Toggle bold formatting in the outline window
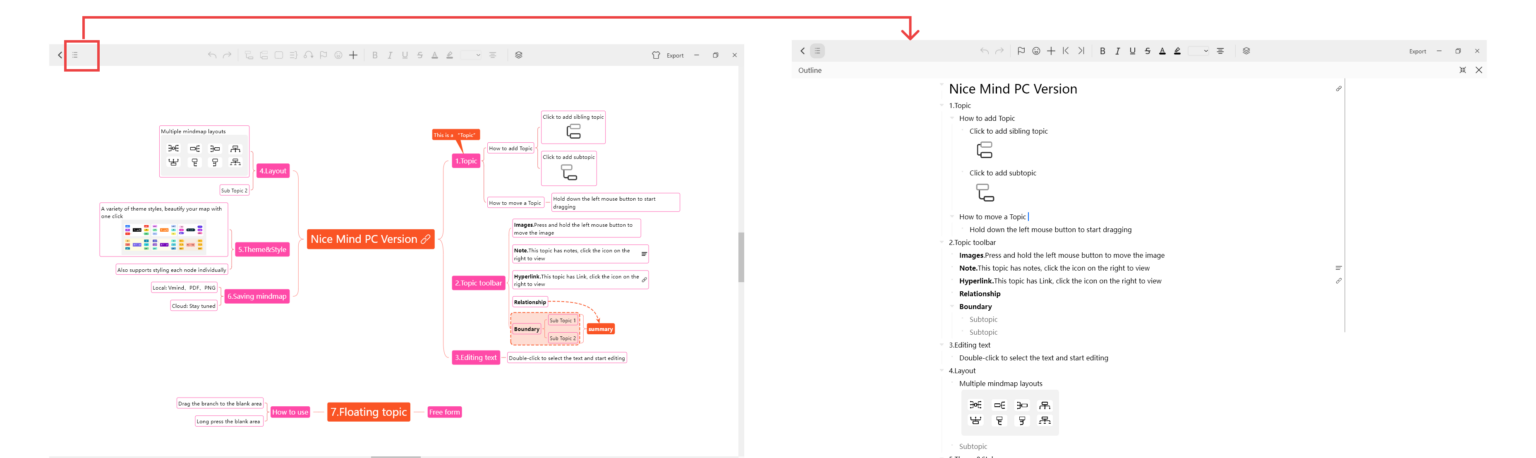 click(x=1102, y=51)
